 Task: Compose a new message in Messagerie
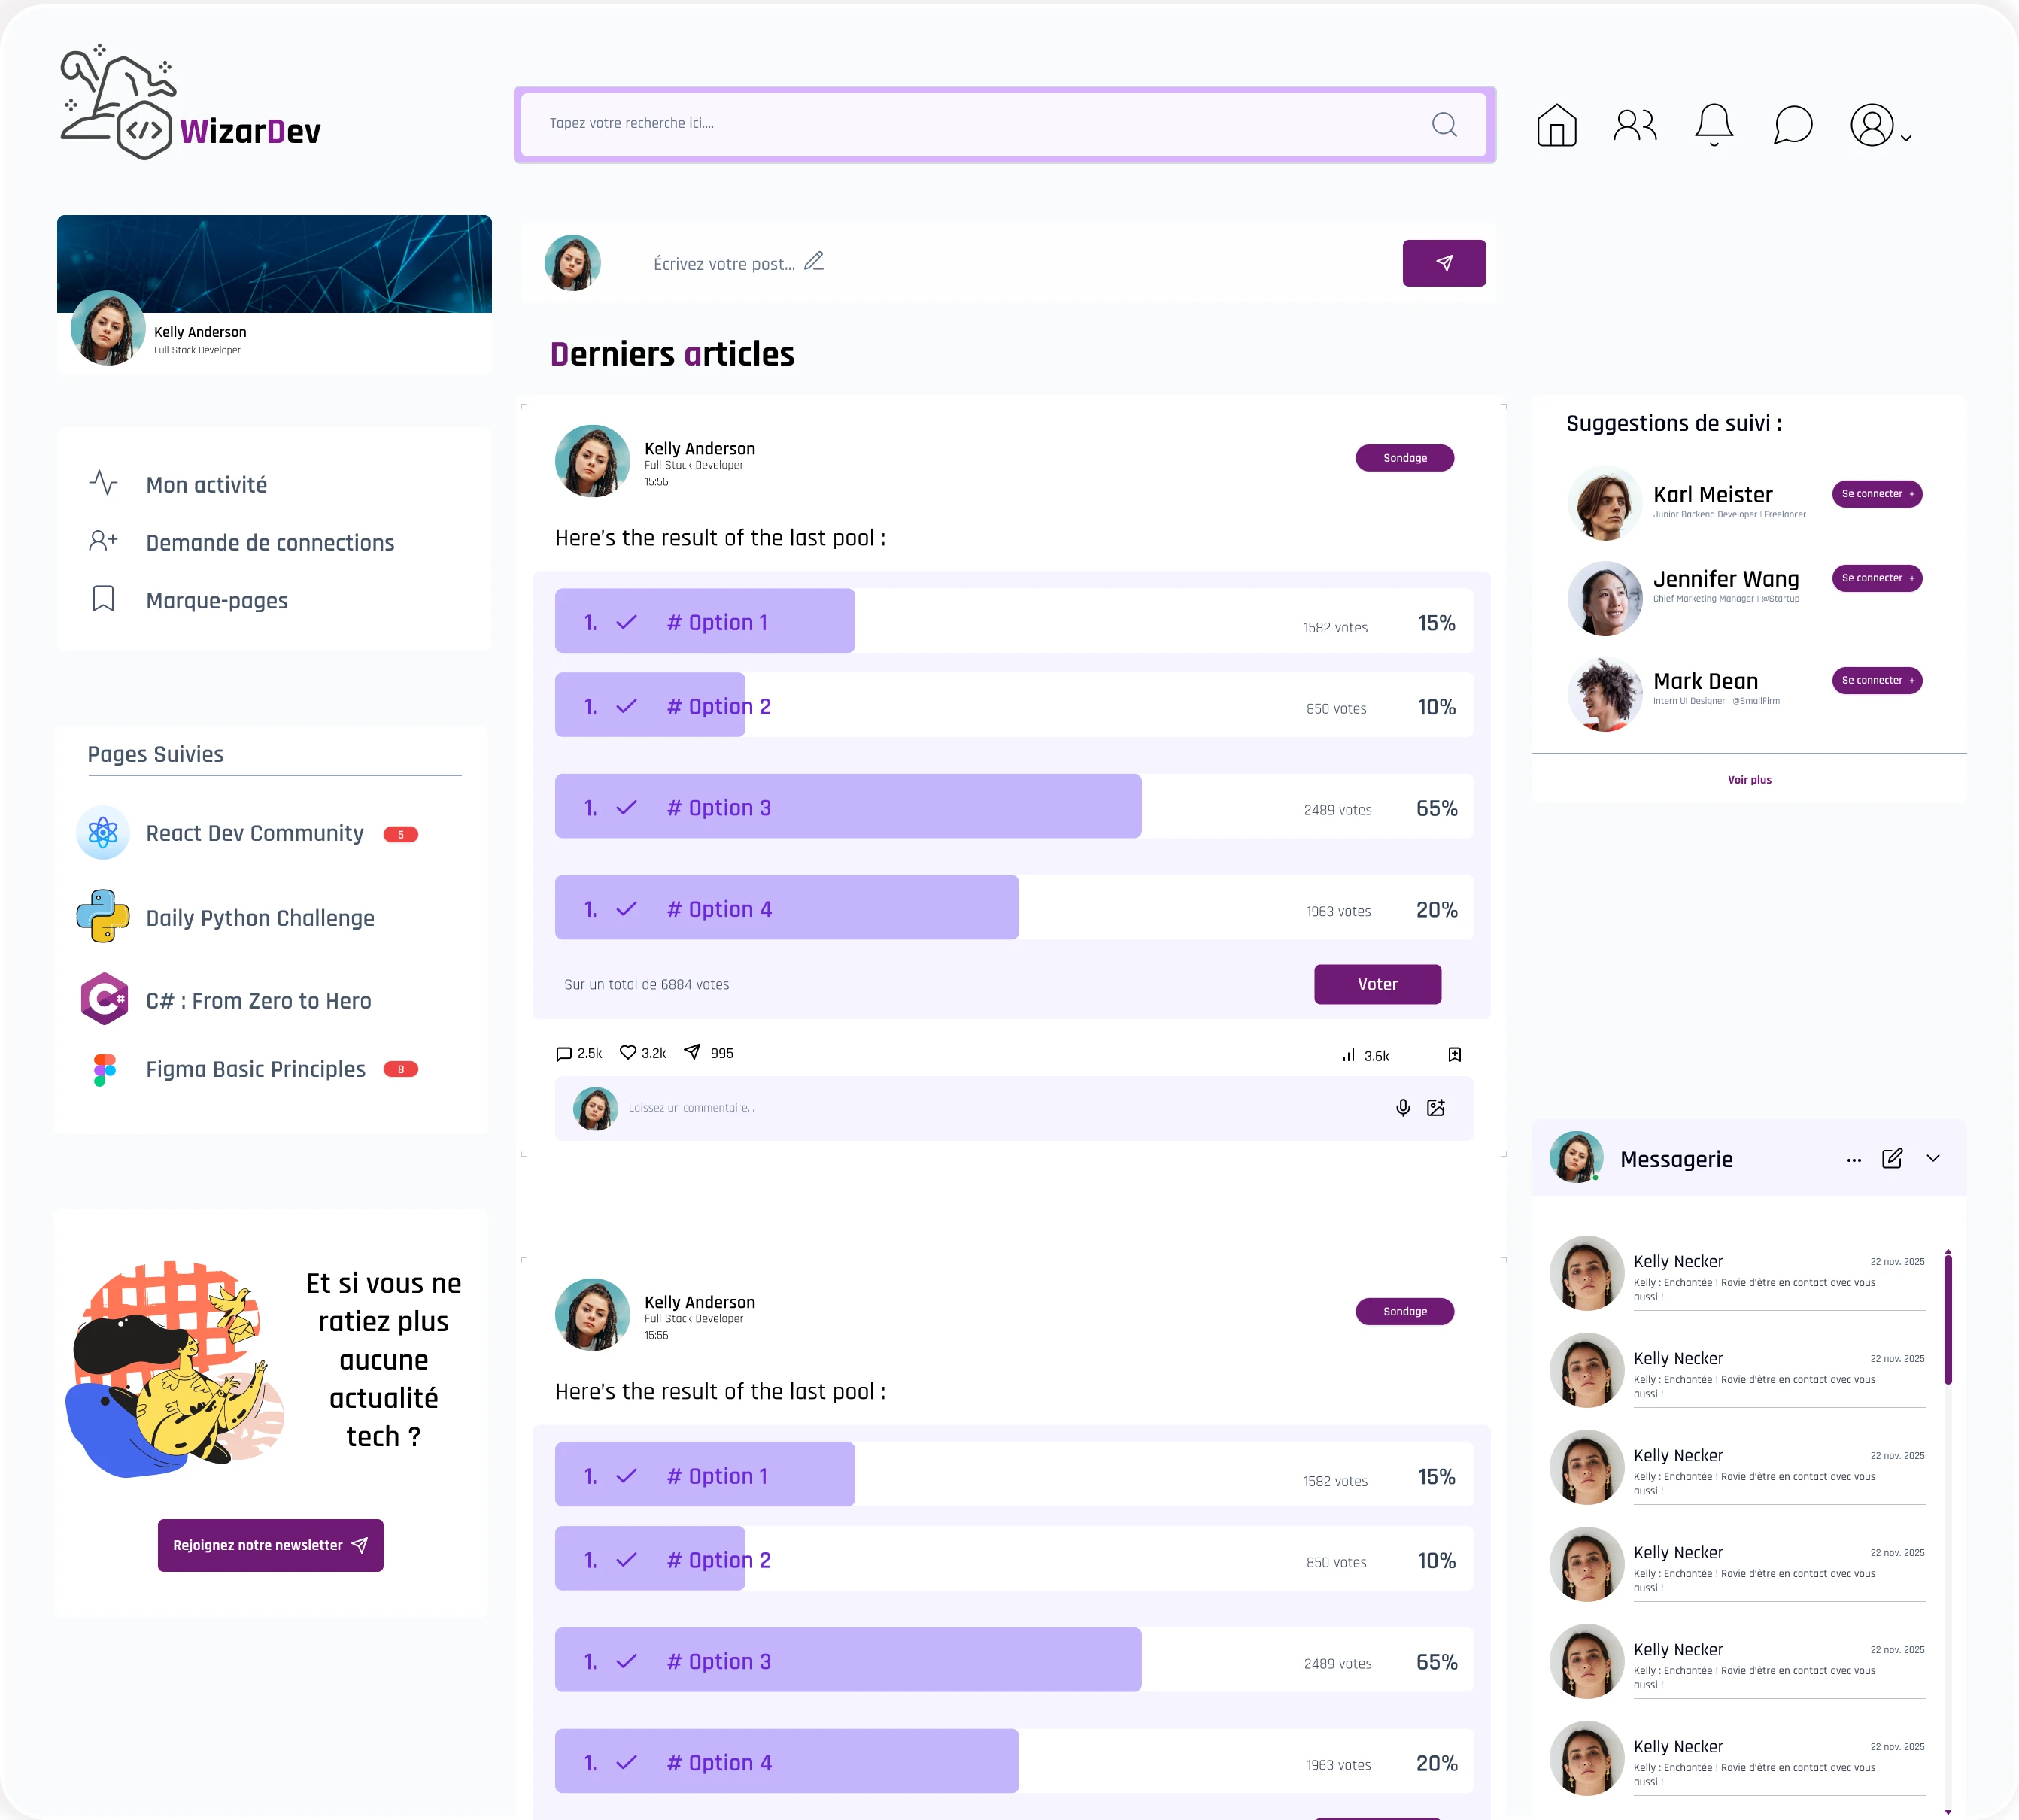point(1891,1158)
